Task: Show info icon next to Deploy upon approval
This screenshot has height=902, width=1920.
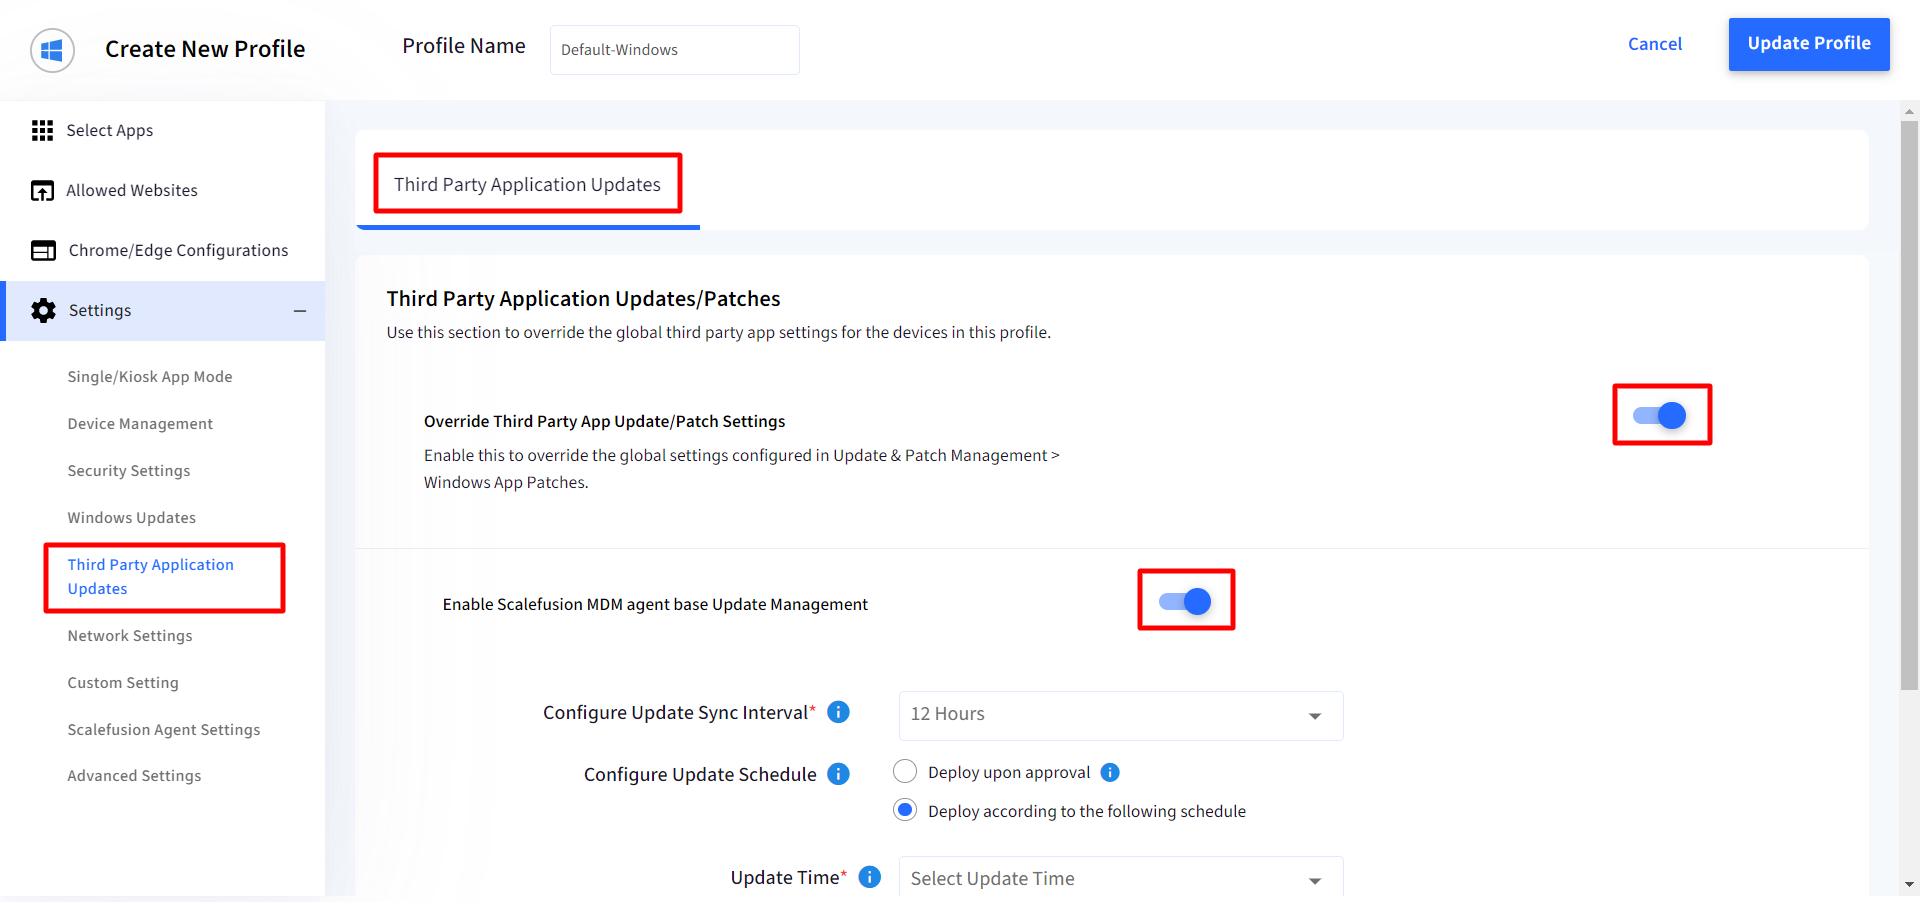Action: pos(1110,772)
